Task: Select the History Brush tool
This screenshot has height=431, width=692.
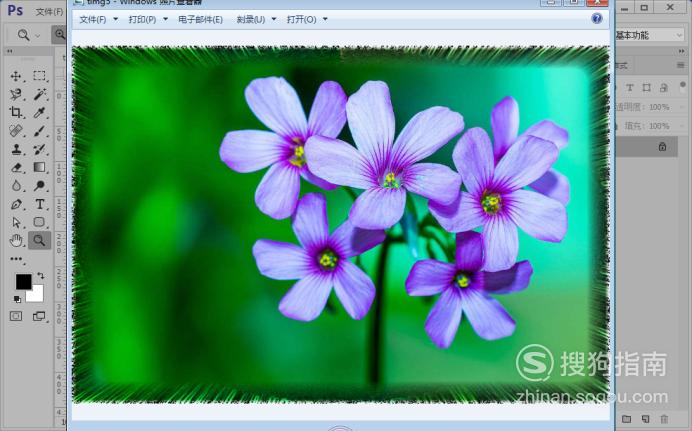Action: [39, 149]
